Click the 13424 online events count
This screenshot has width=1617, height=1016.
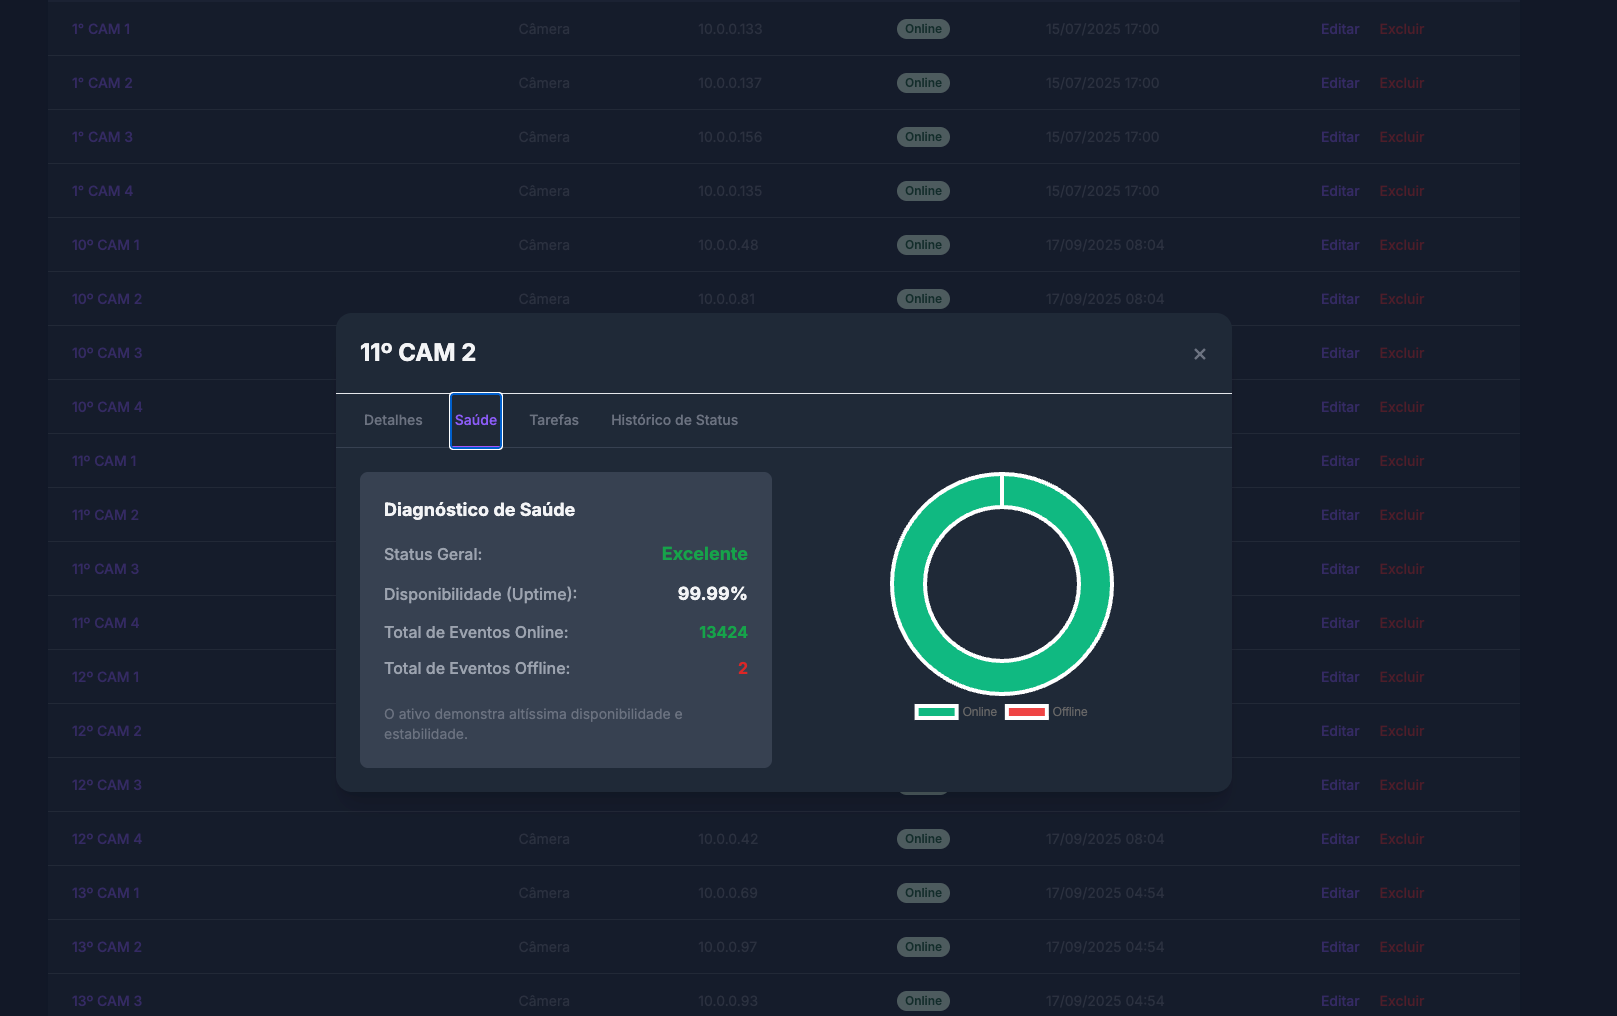click(x=724, y=632)
